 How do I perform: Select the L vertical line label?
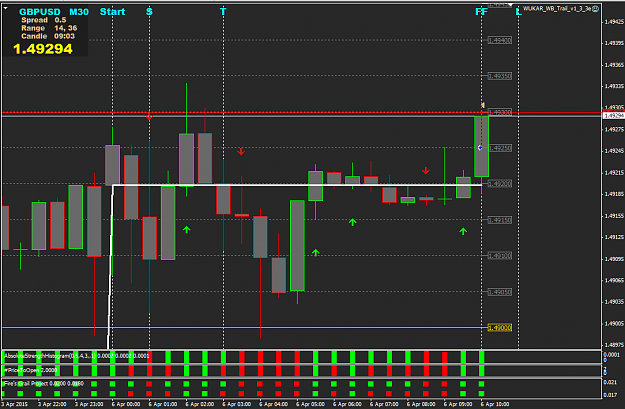(x=519, y=12)
